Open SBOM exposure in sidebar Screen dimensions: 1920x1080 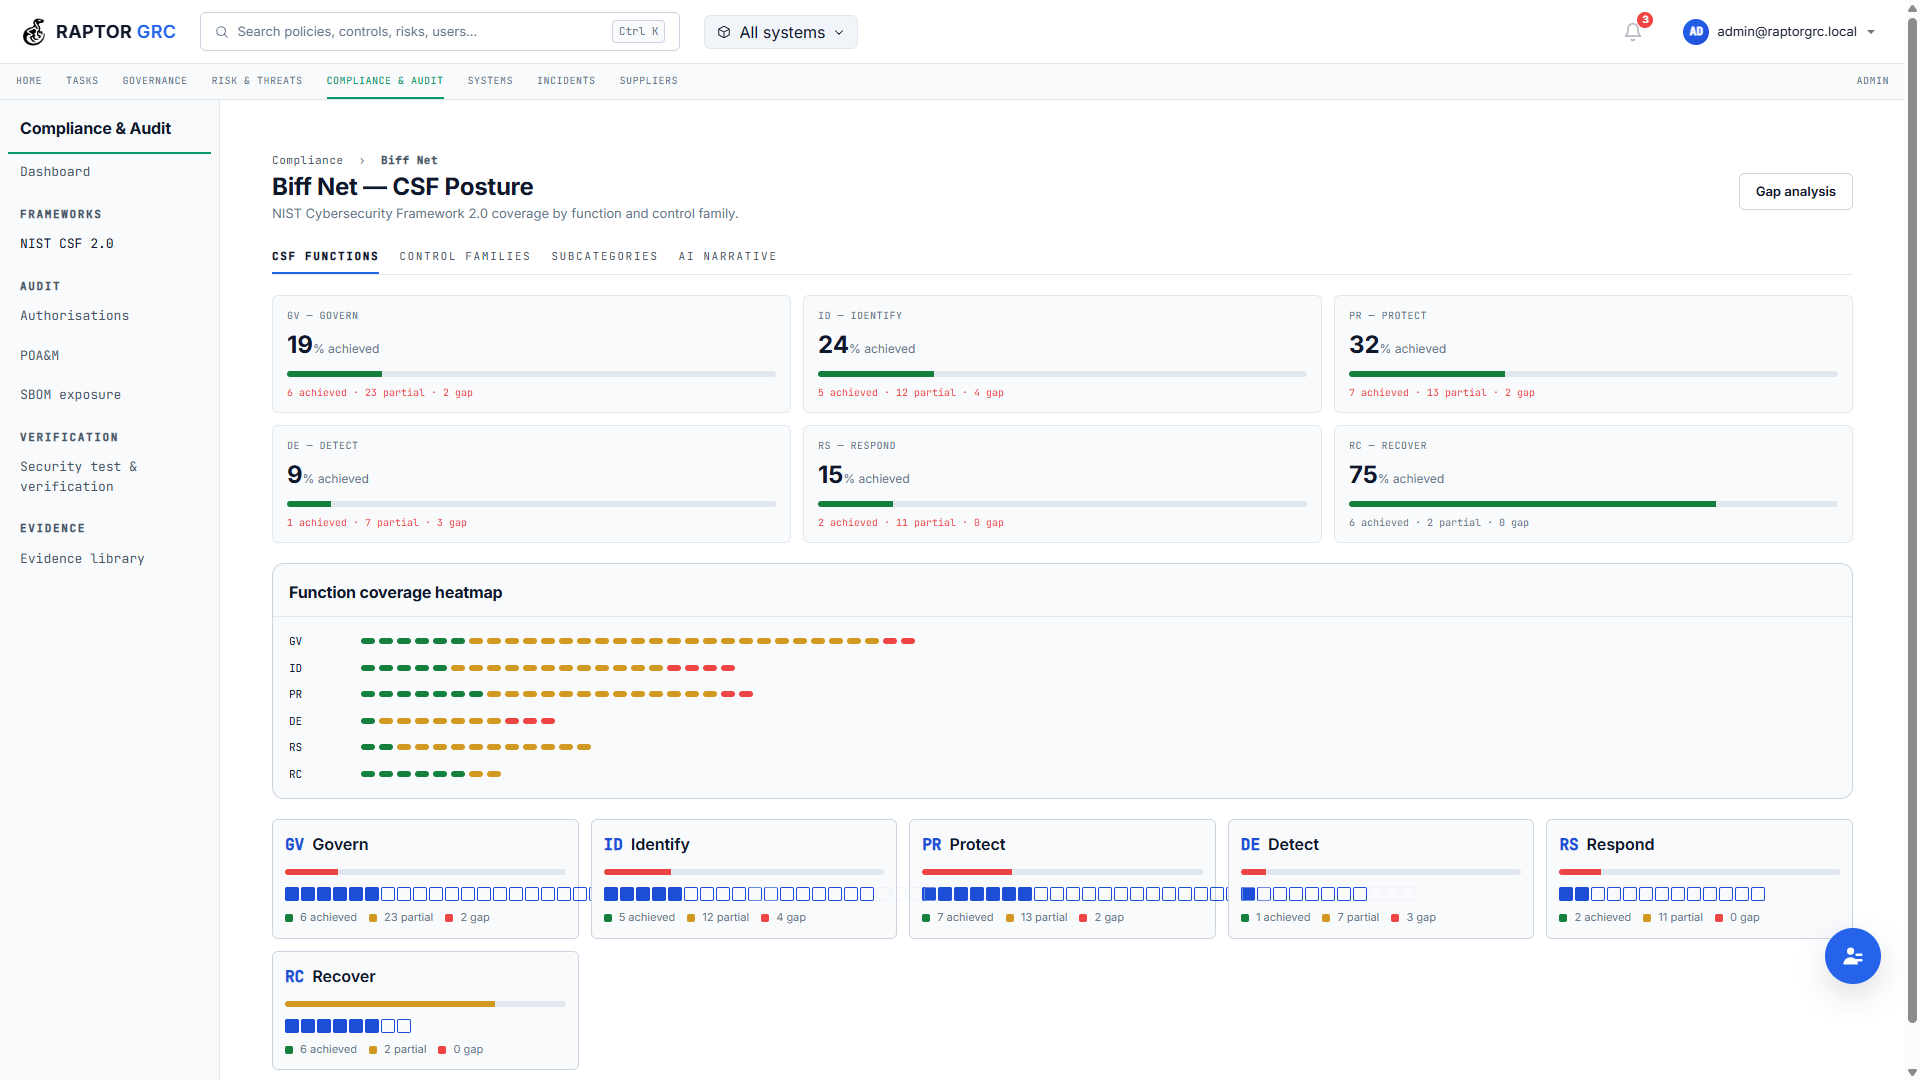click(x=70, y=395)
